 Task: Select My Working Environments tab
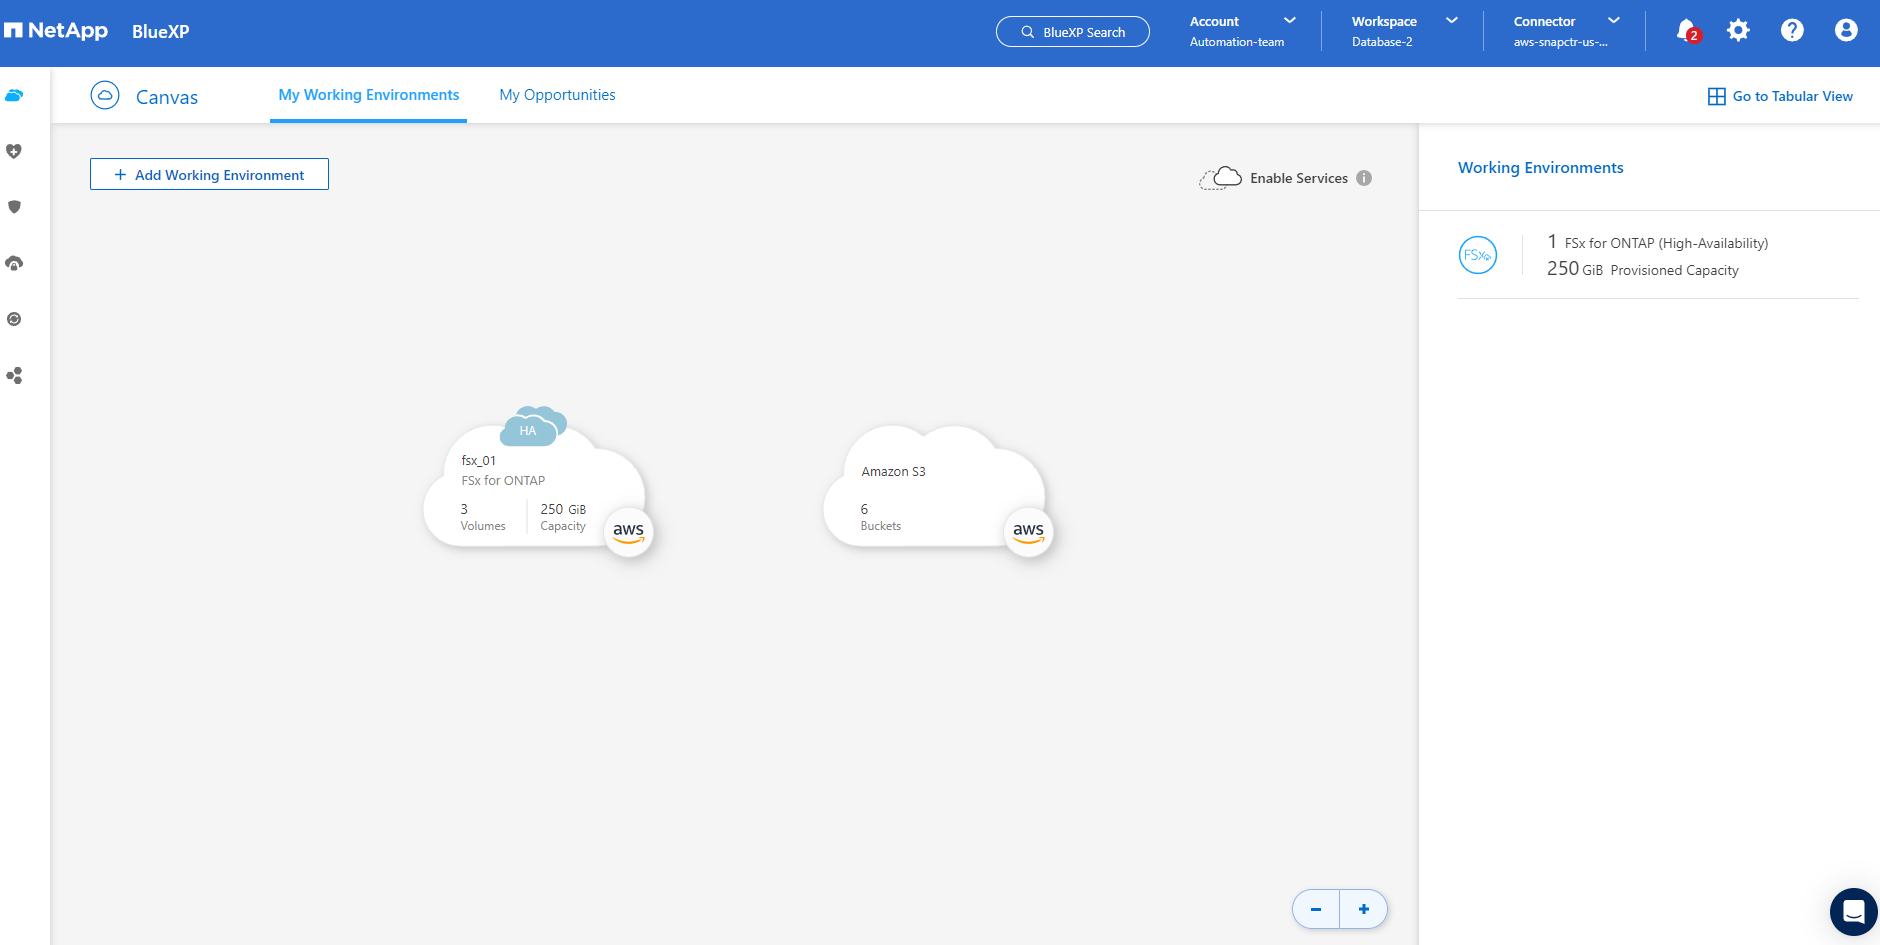click(368, 95)
